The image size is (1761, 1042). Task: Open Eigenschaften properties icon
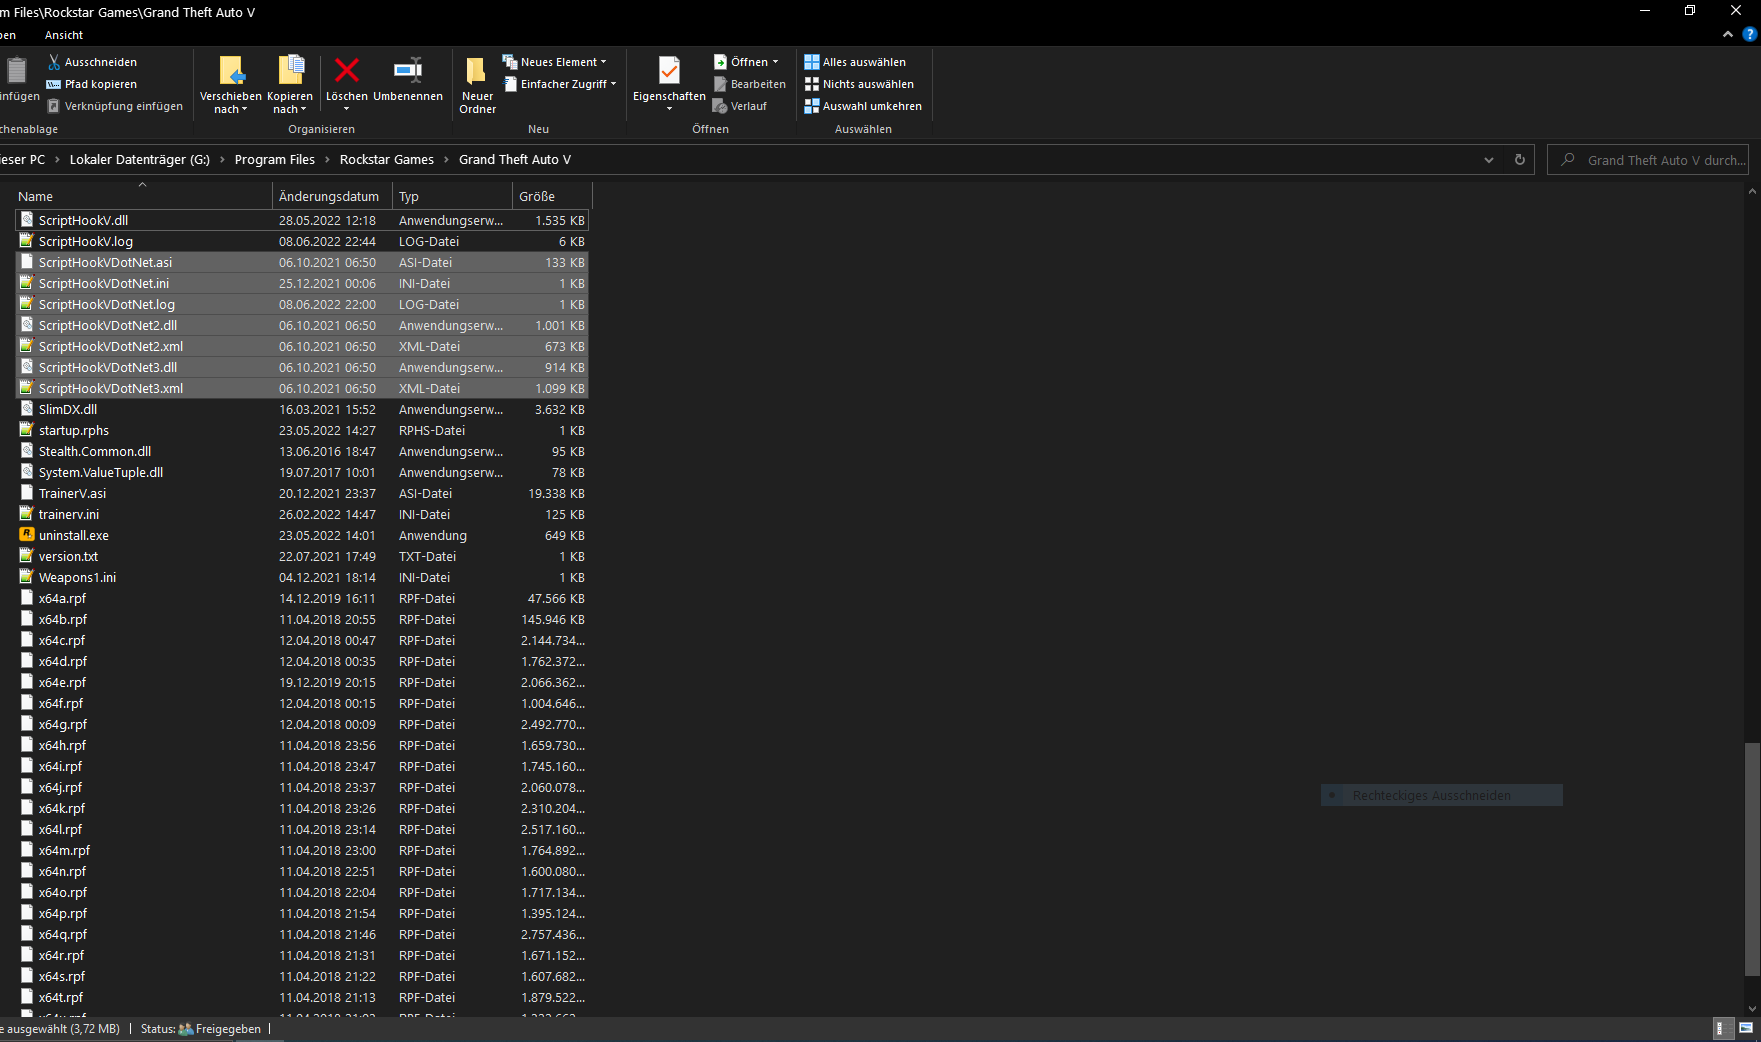click(x=669, y=71)
